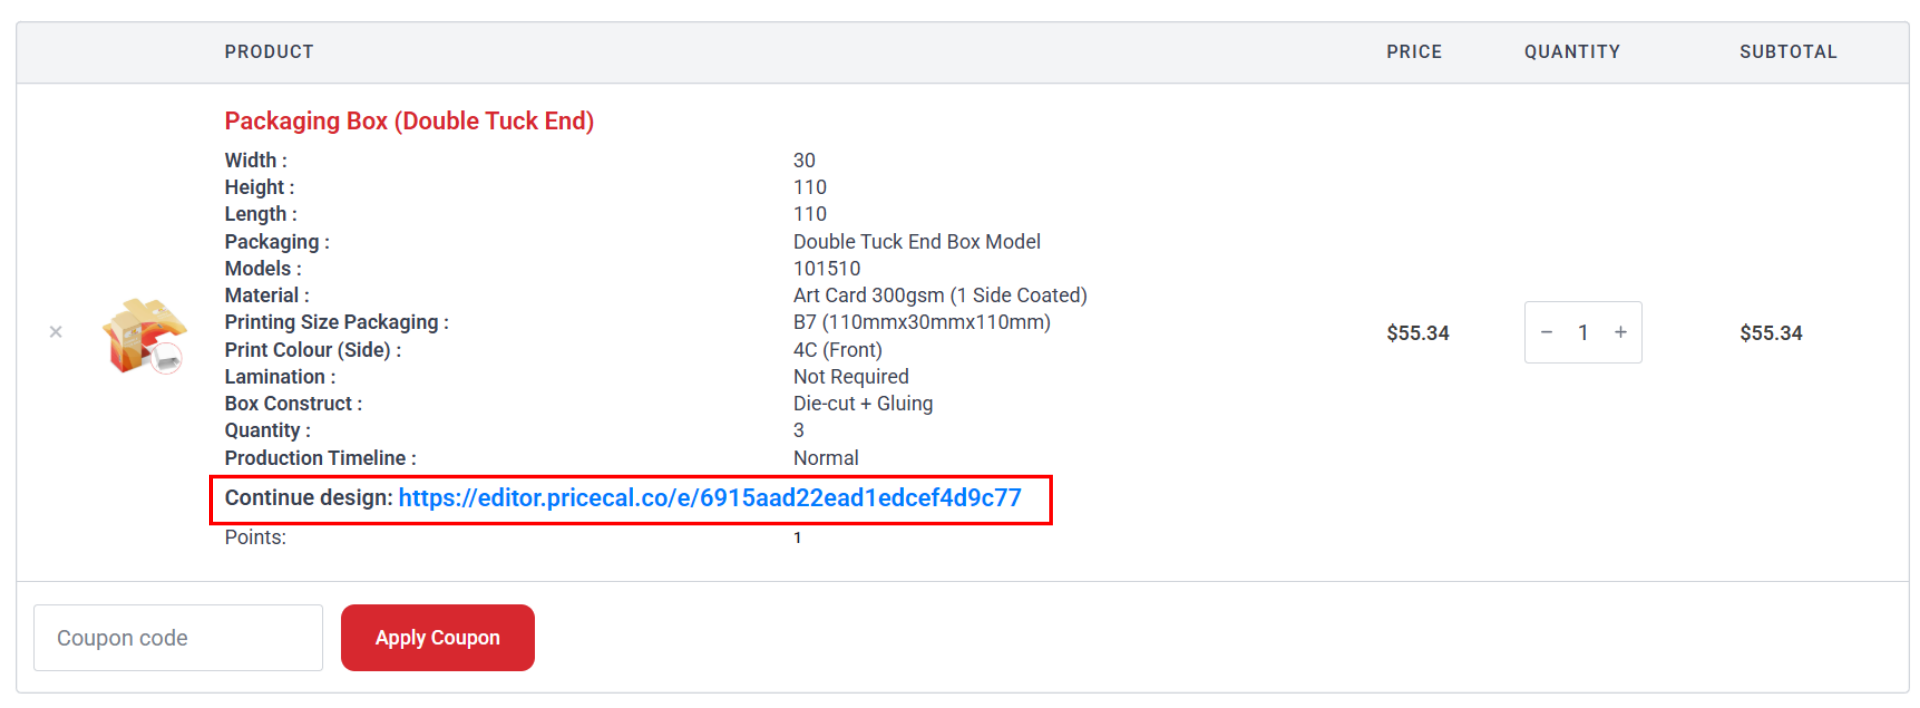Screen dimensions: 1920x708
Task: Click the QUANTITY column header
Action: 1571,52
